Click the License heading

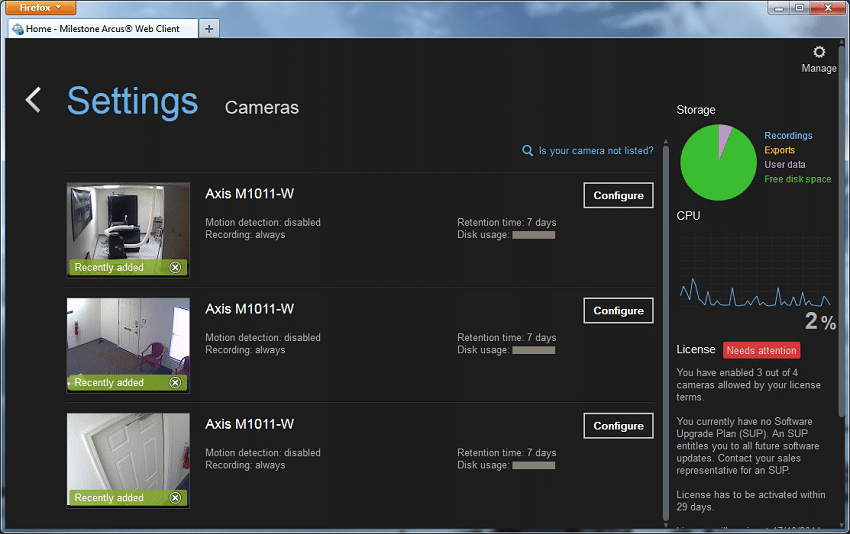click(x=696, y=350)
